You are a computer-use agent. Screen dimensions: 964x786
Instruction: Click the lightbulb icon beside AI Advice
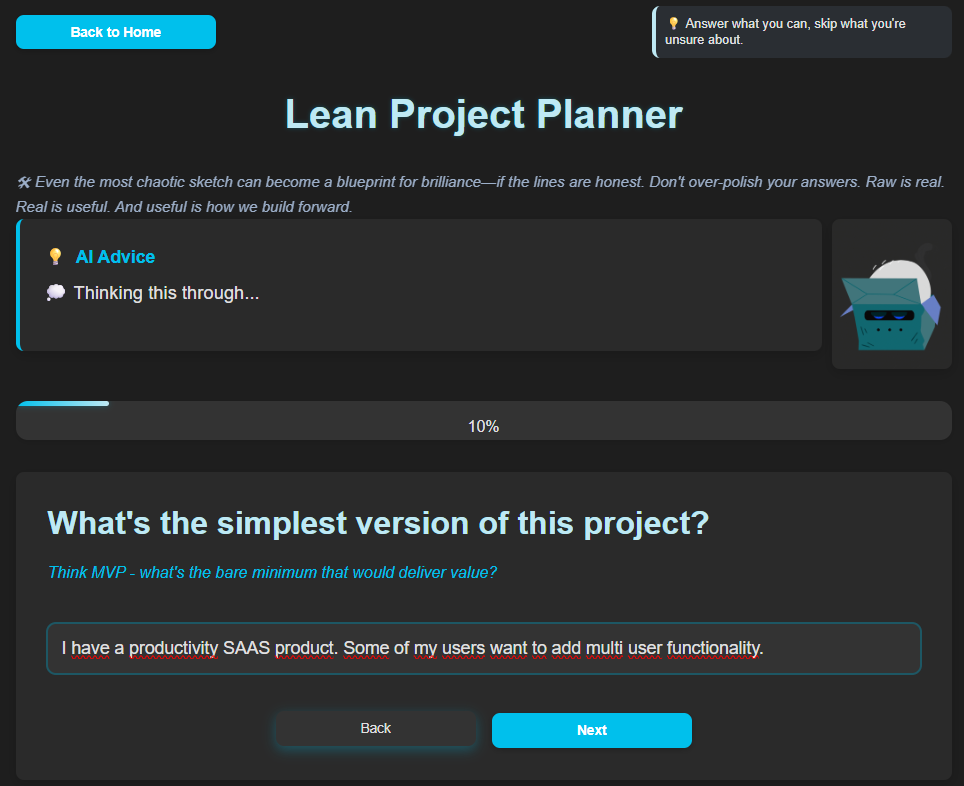pos(55,256)
